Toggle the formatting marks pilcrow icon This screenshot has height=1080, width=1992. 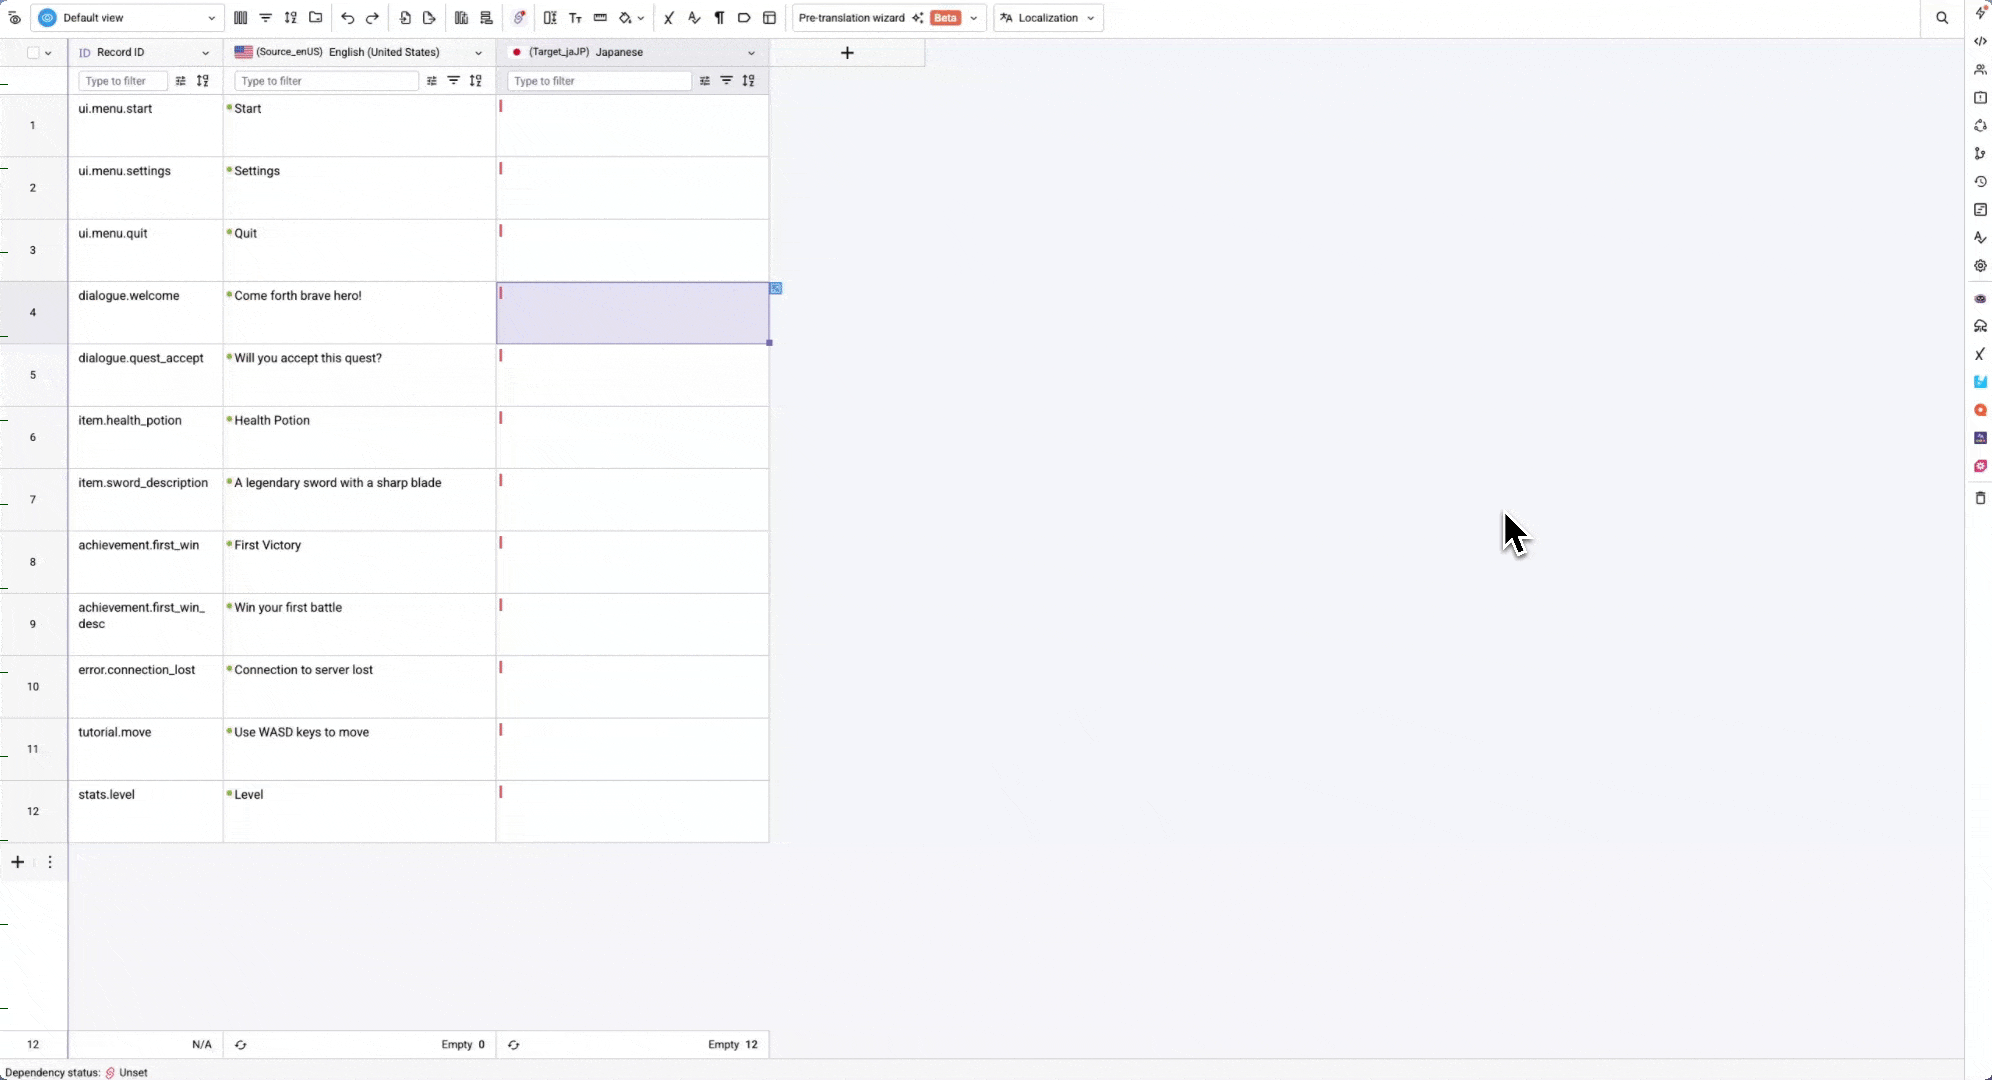(719, 17)
